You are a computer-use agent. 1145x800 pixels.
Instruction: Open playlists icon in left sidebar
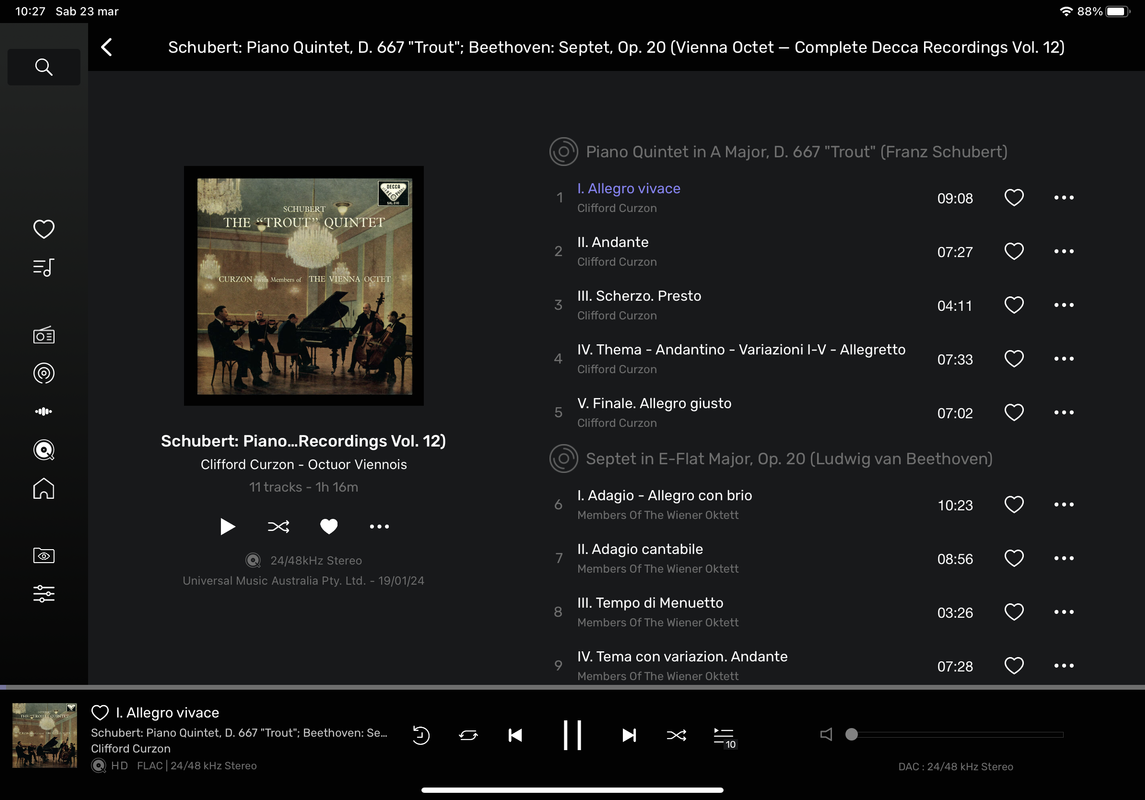[44, 268]
